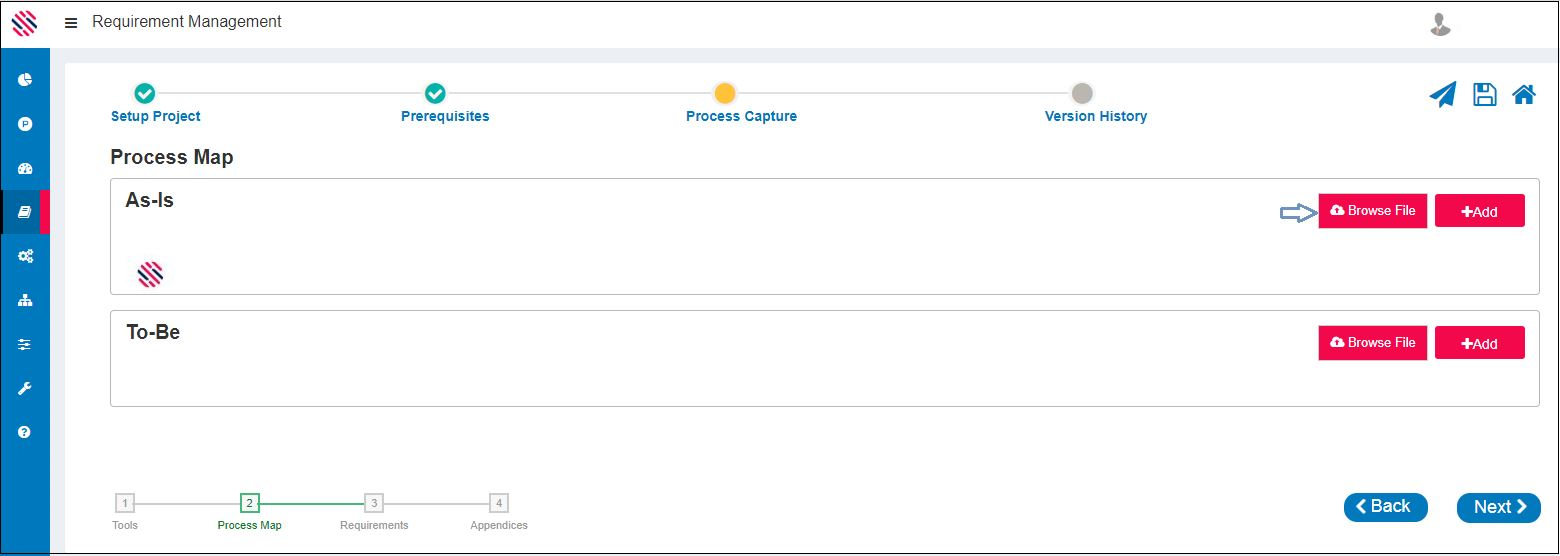1560x556 pixels.
Task: Select the Version History step
Action: click(1081, 94)
